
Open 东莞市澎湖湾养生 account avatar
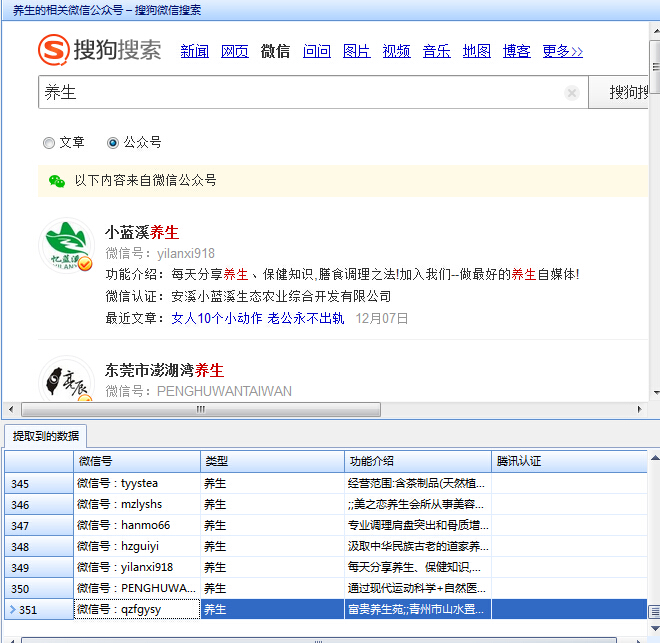(66, 379)
